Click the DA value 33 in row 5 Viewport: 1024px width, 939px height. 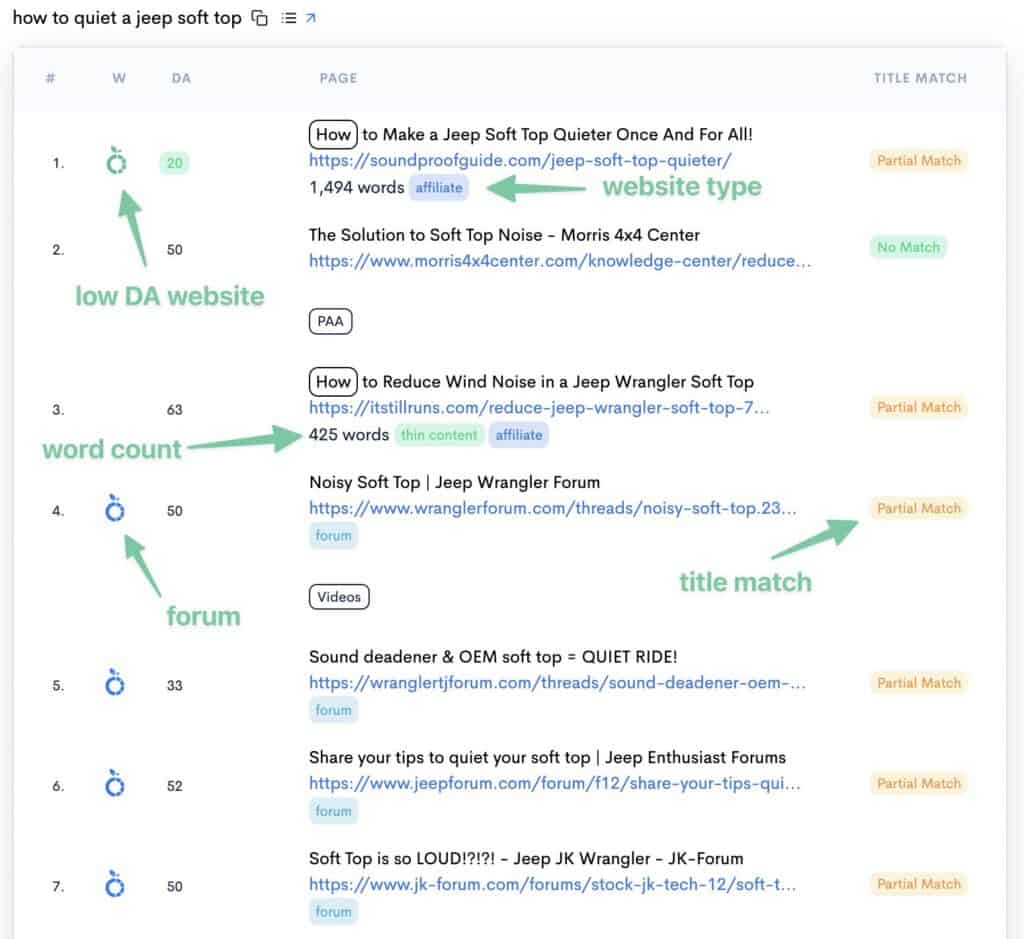pyautogui.click(x=174, y=686)
